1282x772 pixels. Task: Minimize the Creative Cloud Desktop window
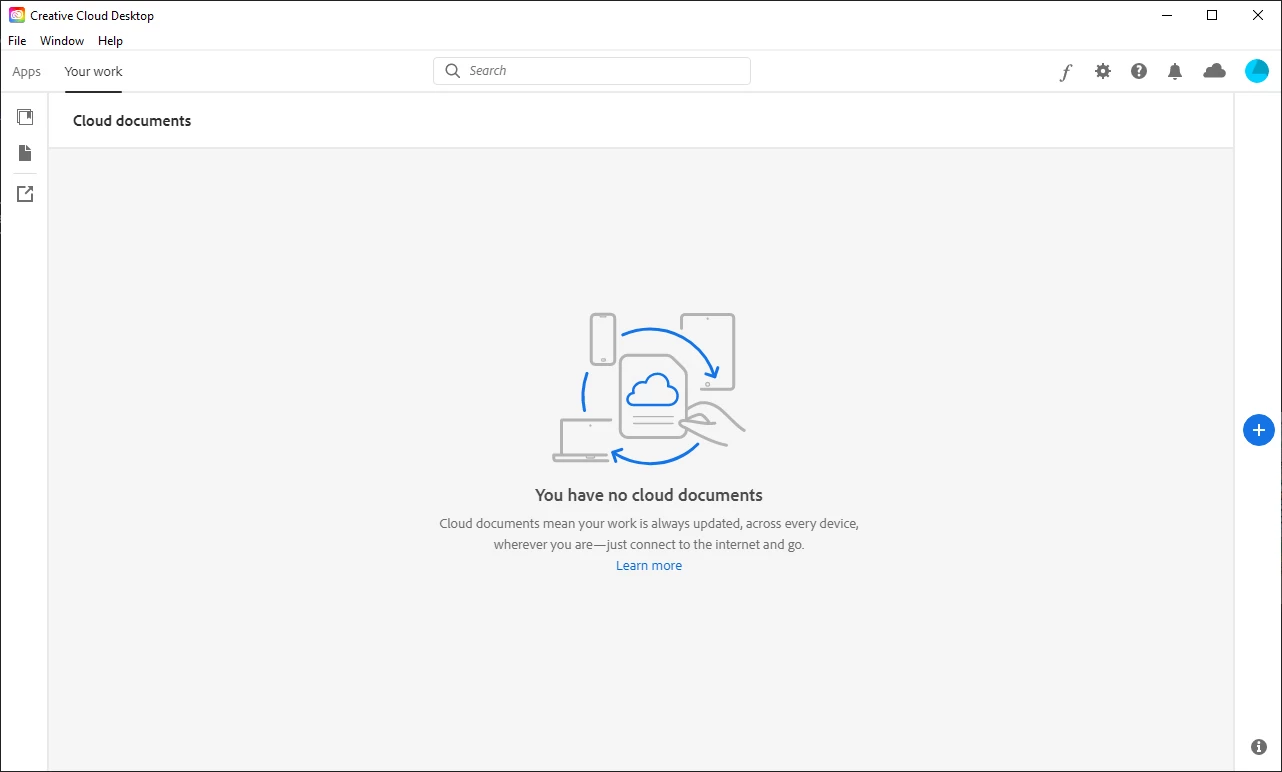click(1167, 15)
